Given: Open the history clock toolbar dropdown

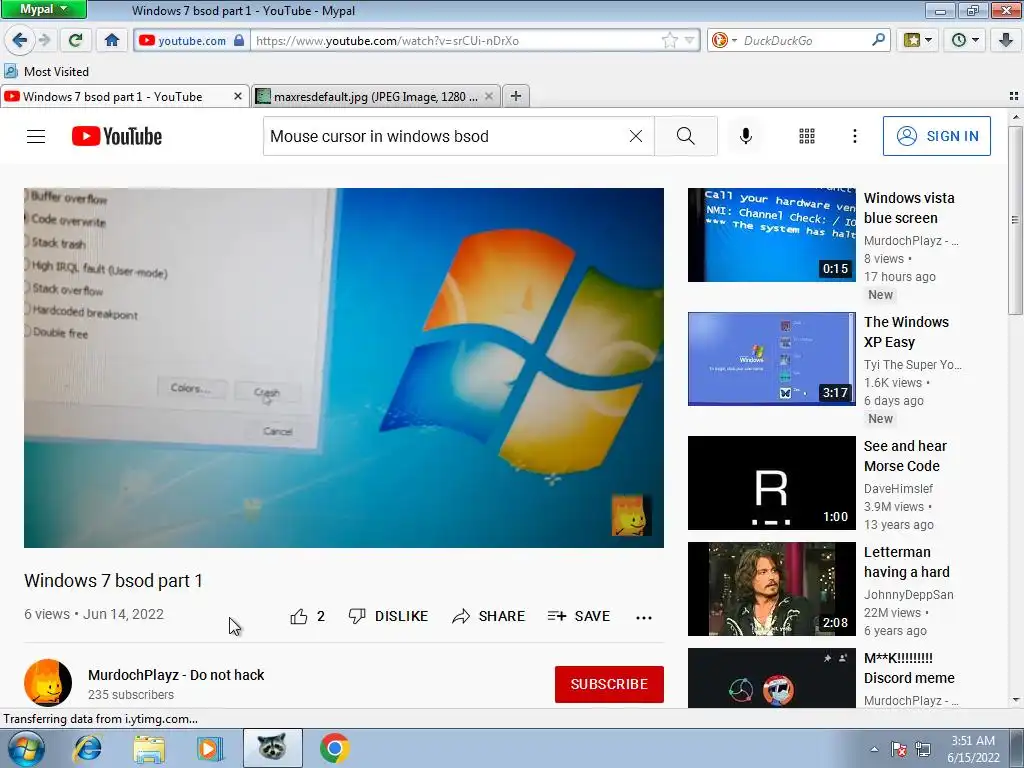Looking at the screenshot, I should click(965, 40).
